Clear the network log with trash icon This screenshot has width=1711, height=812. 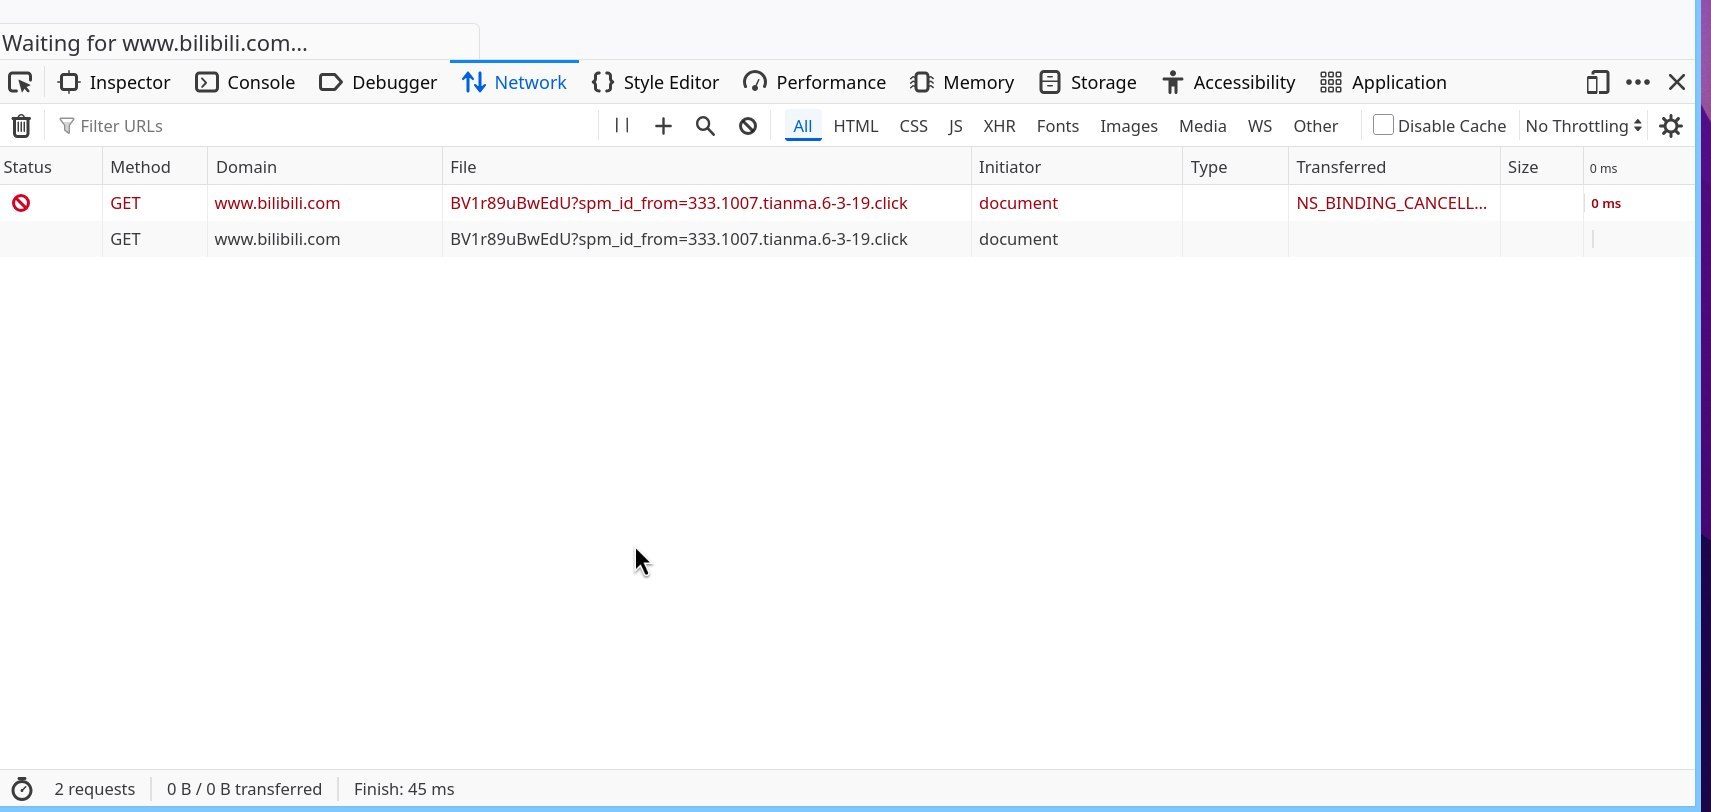coord(21,126)
